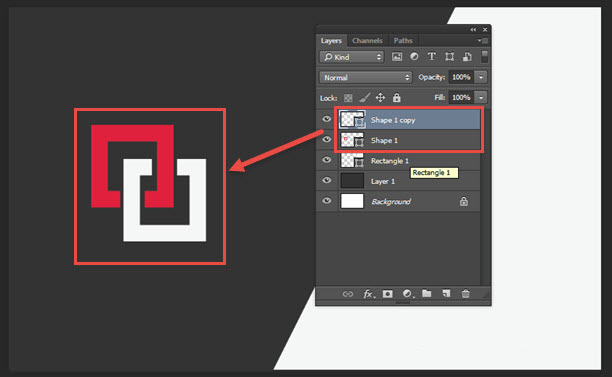The width and height of the screenshot is (612, 377).
Task: Add a layer mask icon
Action: tap(388, 294)
